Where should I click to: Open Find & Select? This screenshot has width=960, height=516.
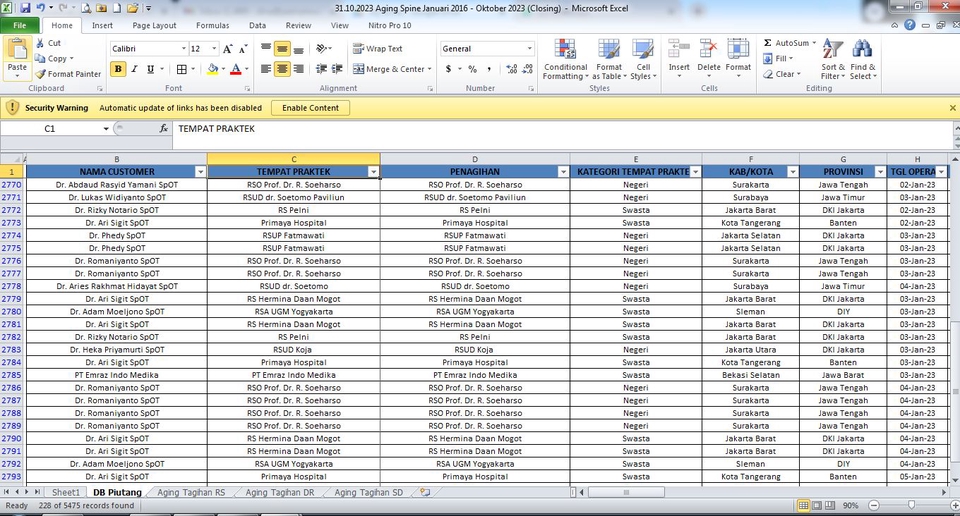863,59
